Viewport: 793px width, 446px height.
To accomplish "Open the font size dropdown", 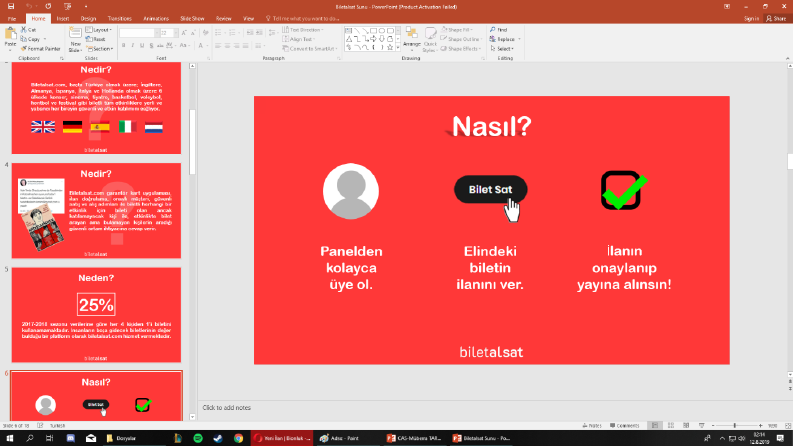I will tap(175, 33).
